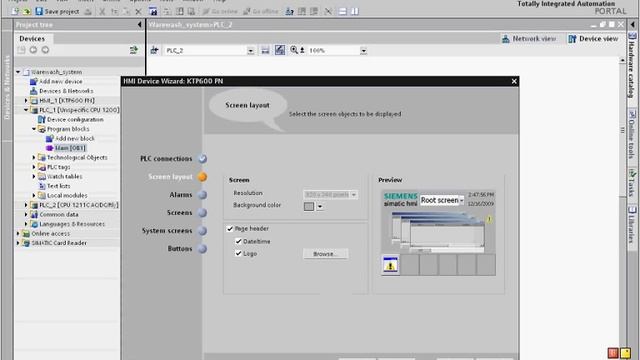This screenshot has width=640, height=360.
Task: Select the Devices tab in project tree
Action: (x=32, y=39)
